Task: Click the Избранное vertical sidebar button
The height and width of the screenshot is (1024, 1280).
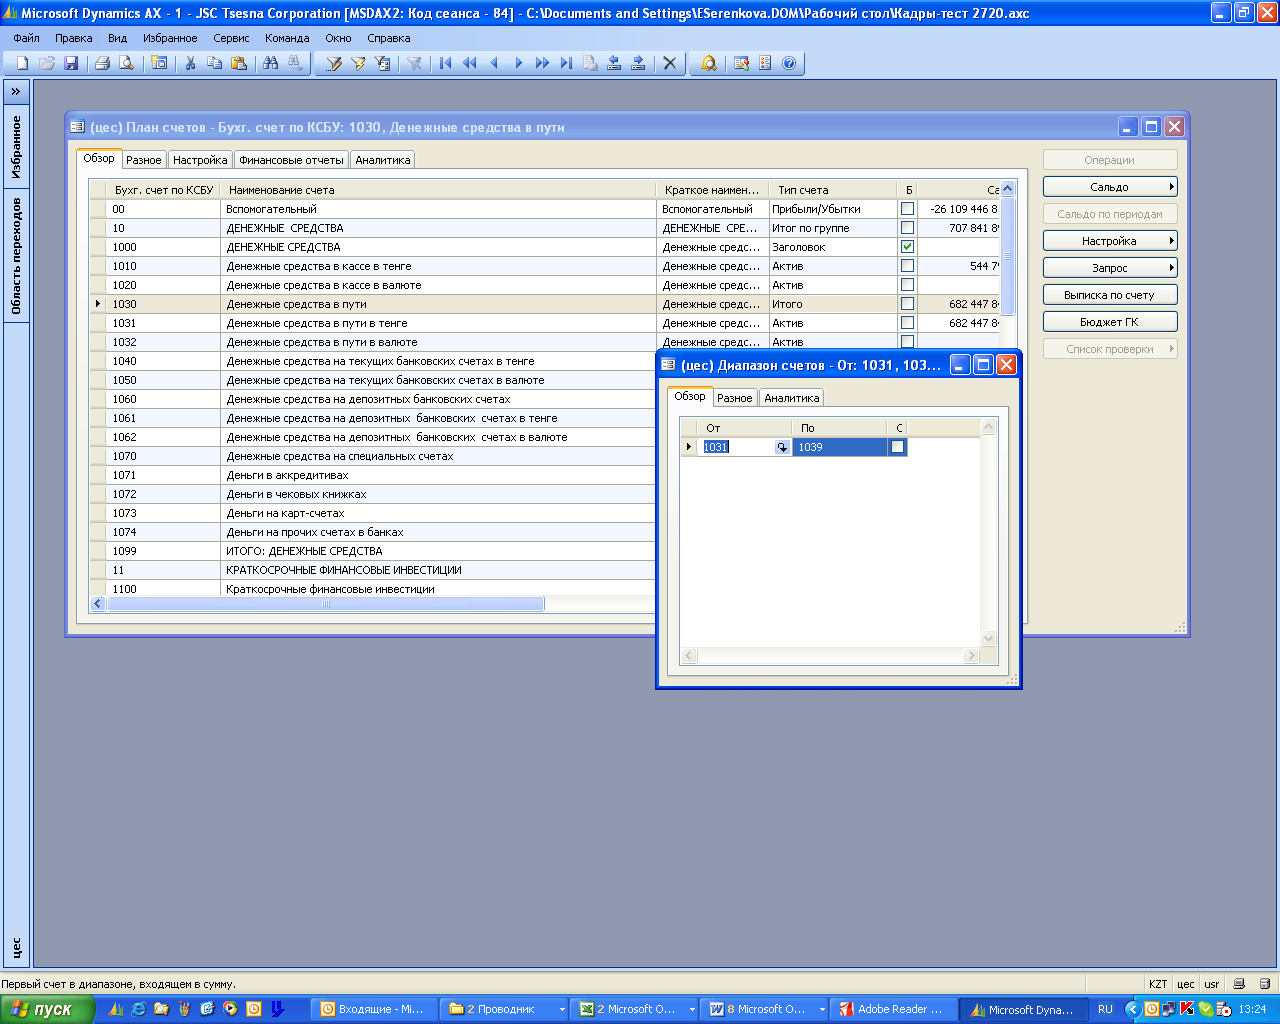Action: point(16,146)
